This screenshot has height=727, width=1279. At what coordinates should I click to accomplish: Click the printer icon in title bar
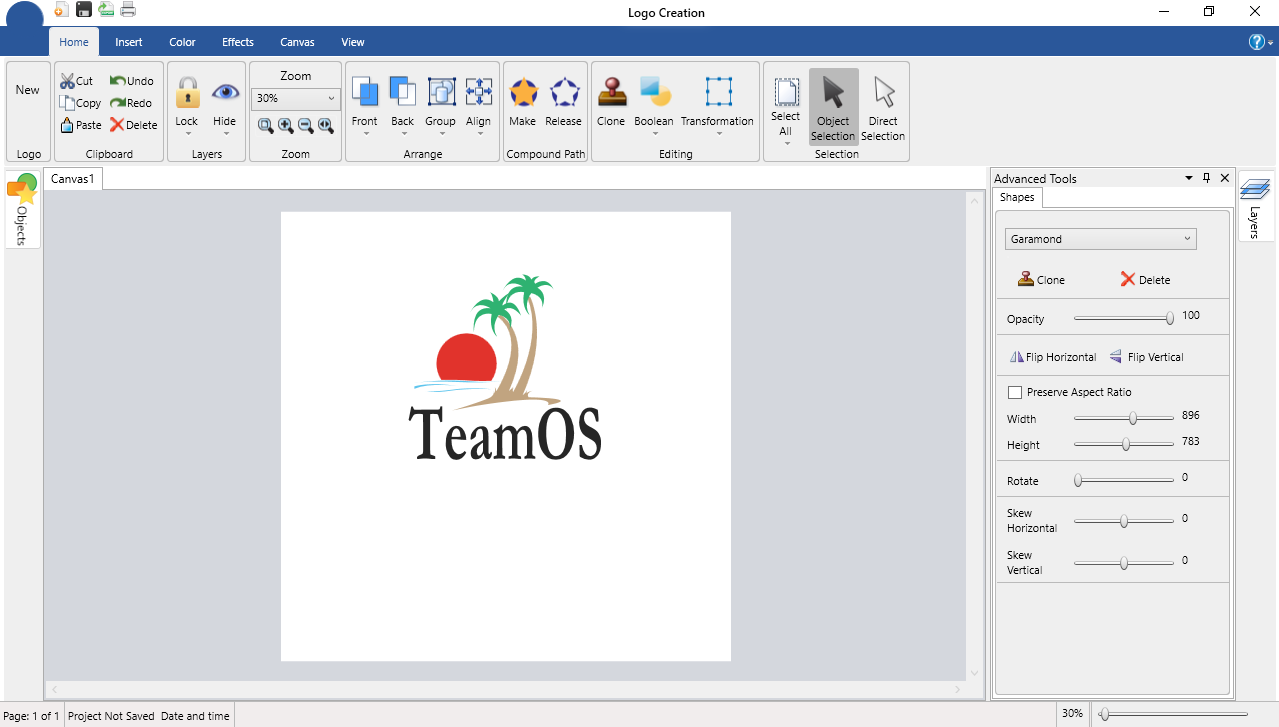[128, 10]
